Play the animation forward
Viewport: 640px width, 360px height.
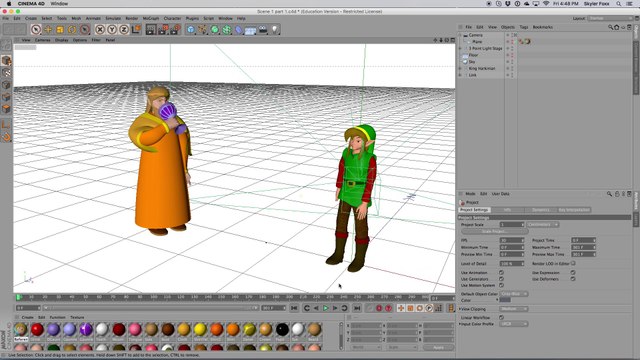[x=325, y=308]
